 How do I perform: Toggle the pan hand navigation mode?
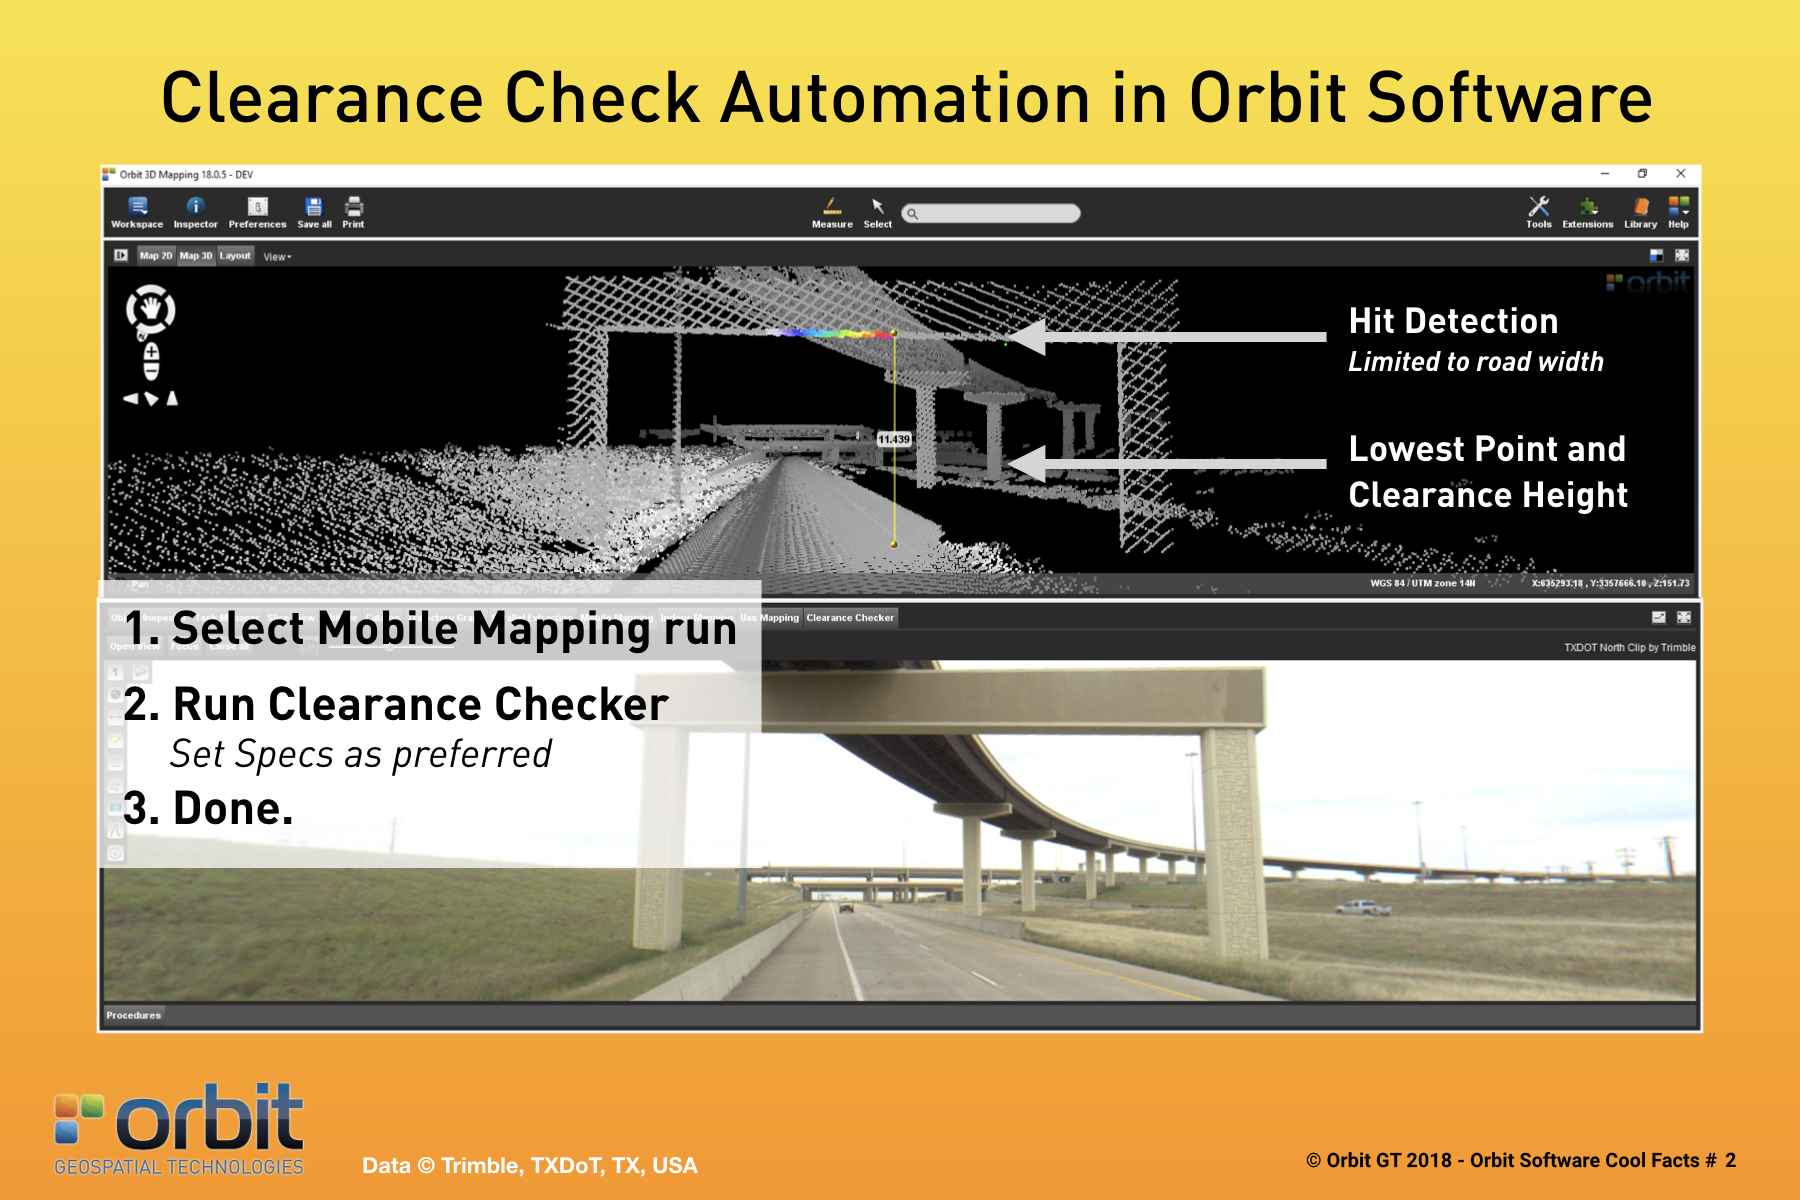pyautogui.click(x=151, y=308)
